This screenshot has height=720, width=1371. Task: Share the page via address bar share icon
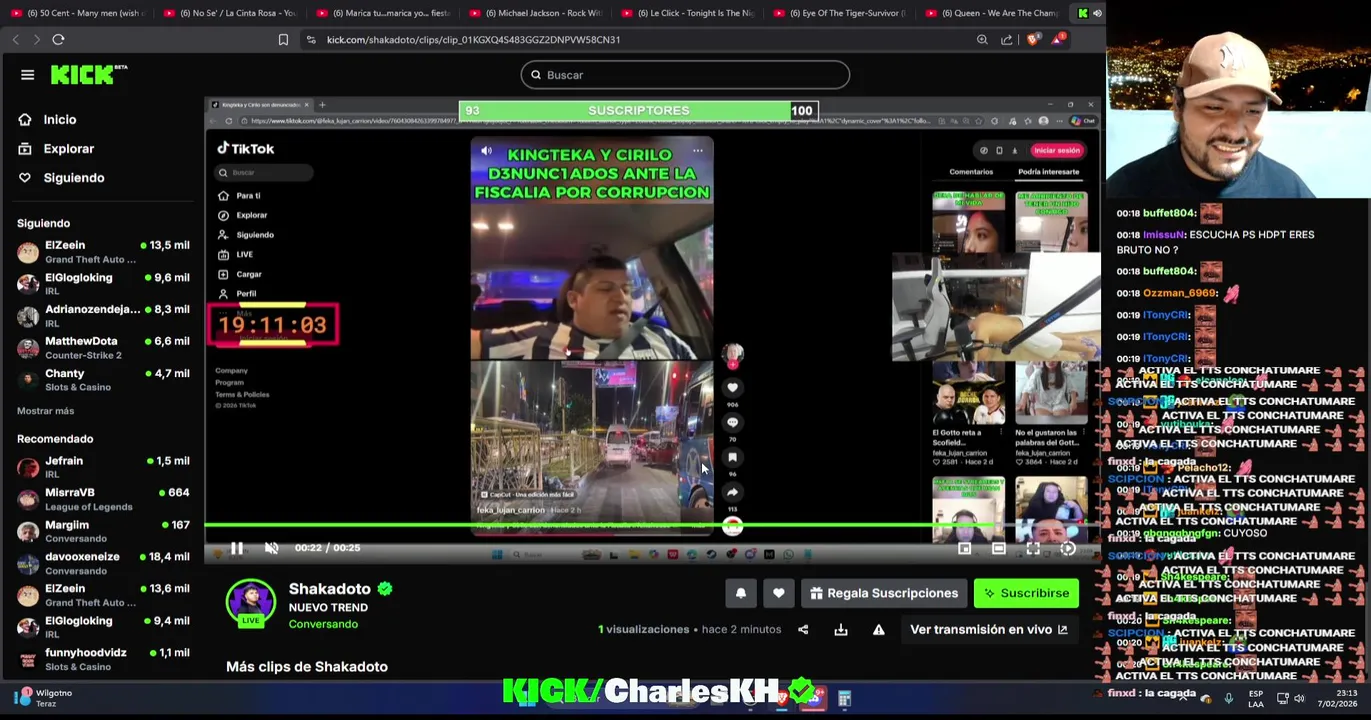1006,39
